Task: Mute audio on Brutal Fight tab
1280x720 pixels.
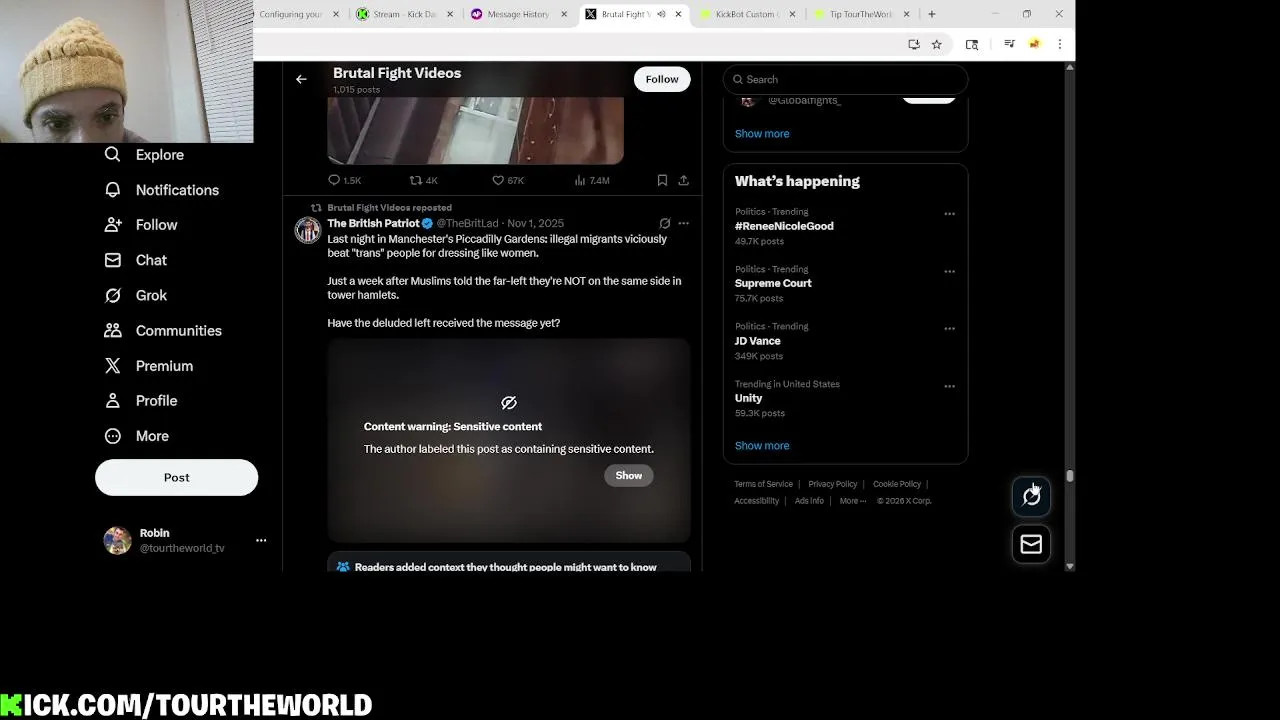Action: coord(661,14)
